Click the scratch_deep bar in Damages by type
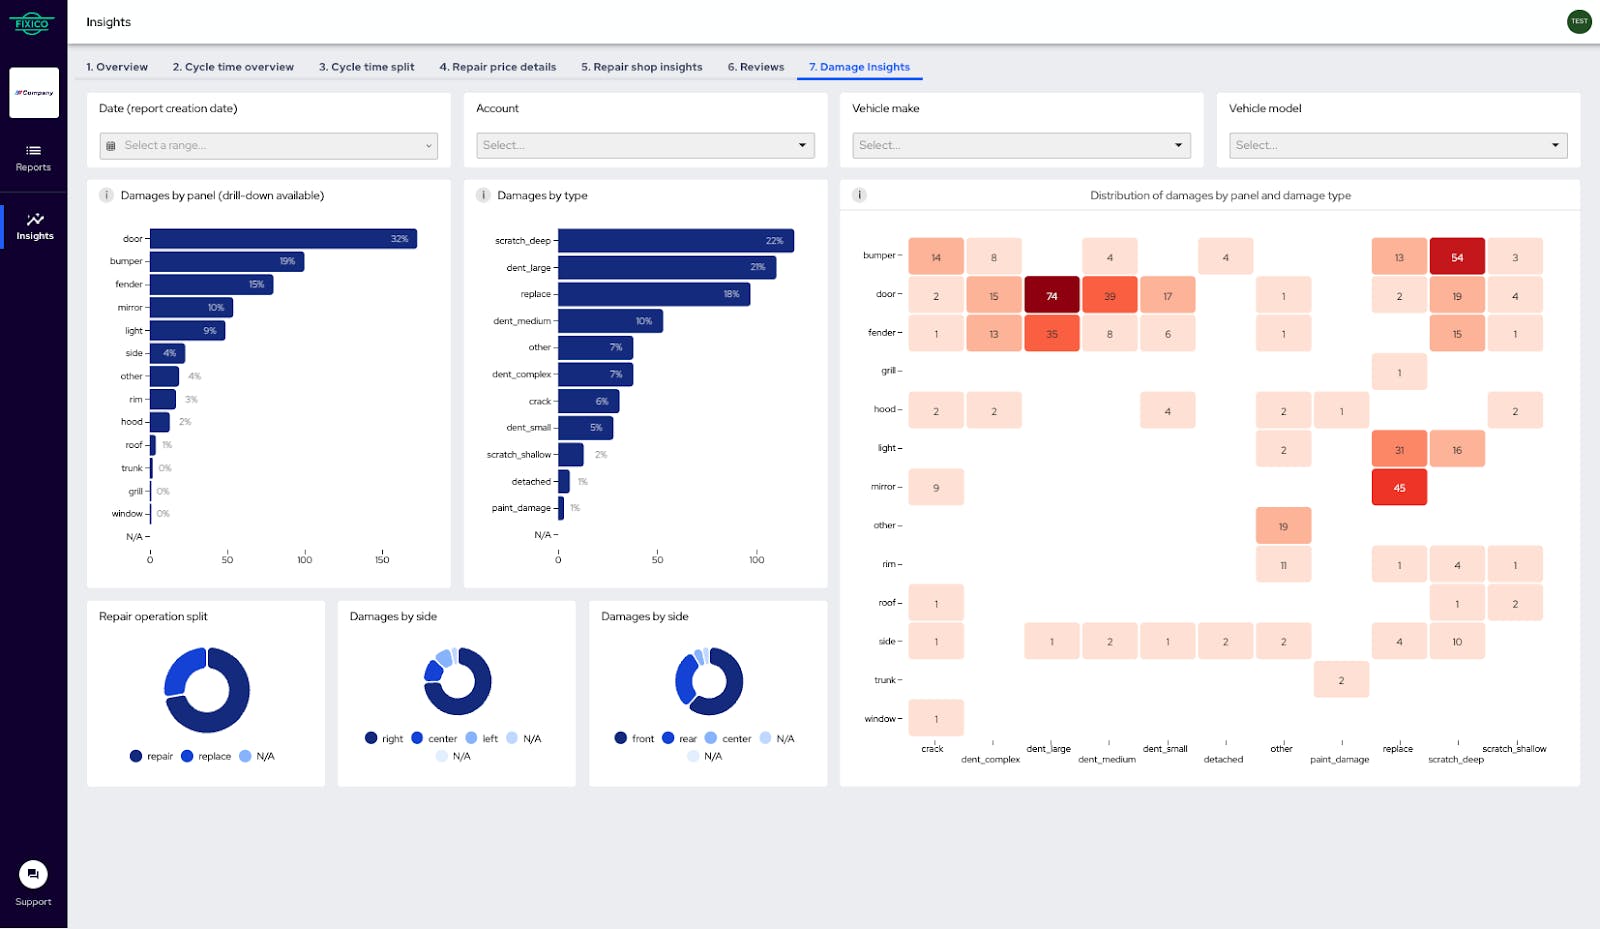Viewport: 1600px width, 929px height. [x=676, y=240]
